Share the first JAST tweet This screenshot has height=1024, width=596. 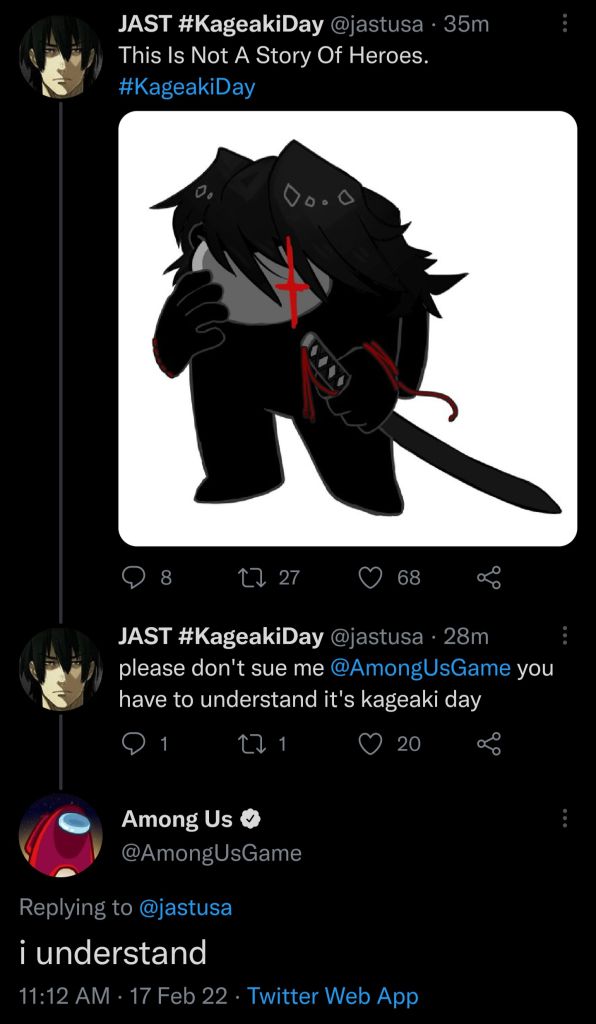coord(489,577)
